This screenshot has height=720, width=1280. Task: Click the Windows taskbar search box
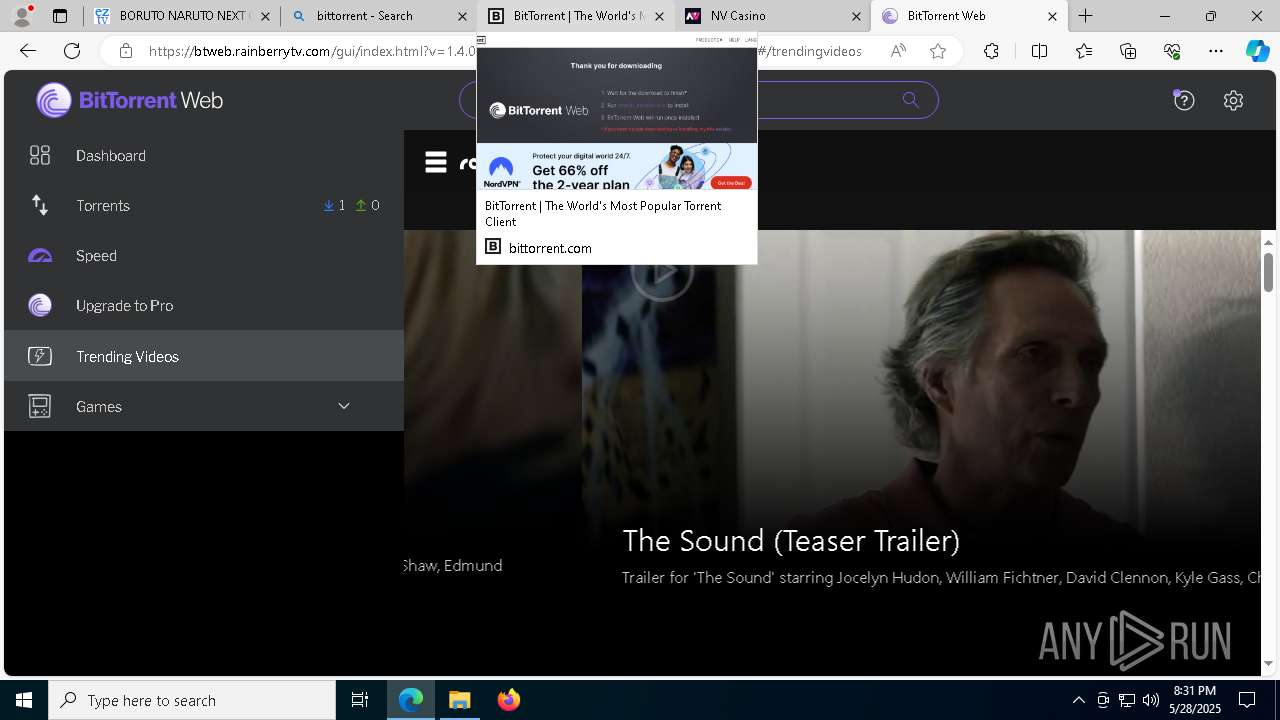click(192, 700)
